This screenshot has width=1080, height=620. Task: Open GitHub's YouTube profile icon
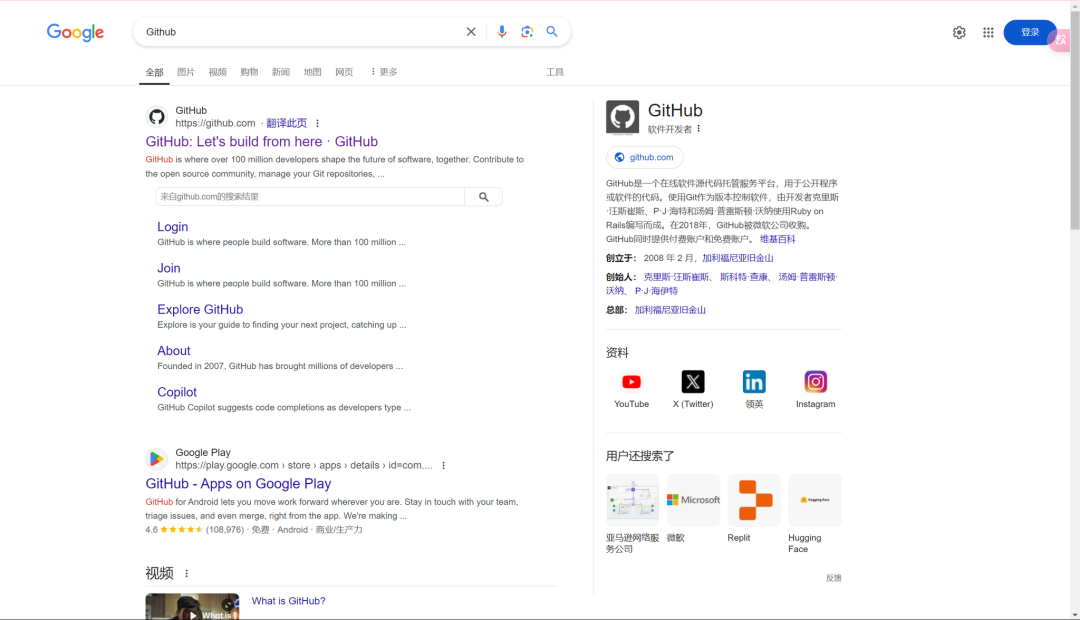(x=631, y=382)
